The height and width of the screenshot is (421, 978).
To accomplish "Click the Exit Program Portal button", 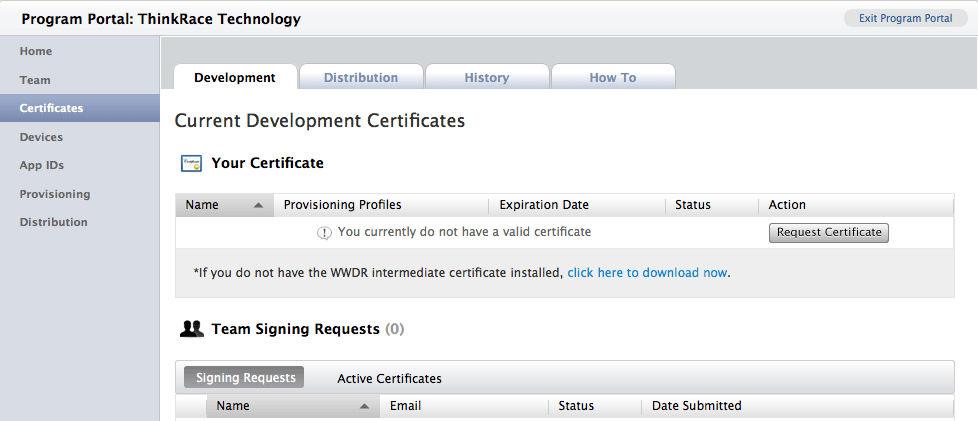I will point(905,18).
